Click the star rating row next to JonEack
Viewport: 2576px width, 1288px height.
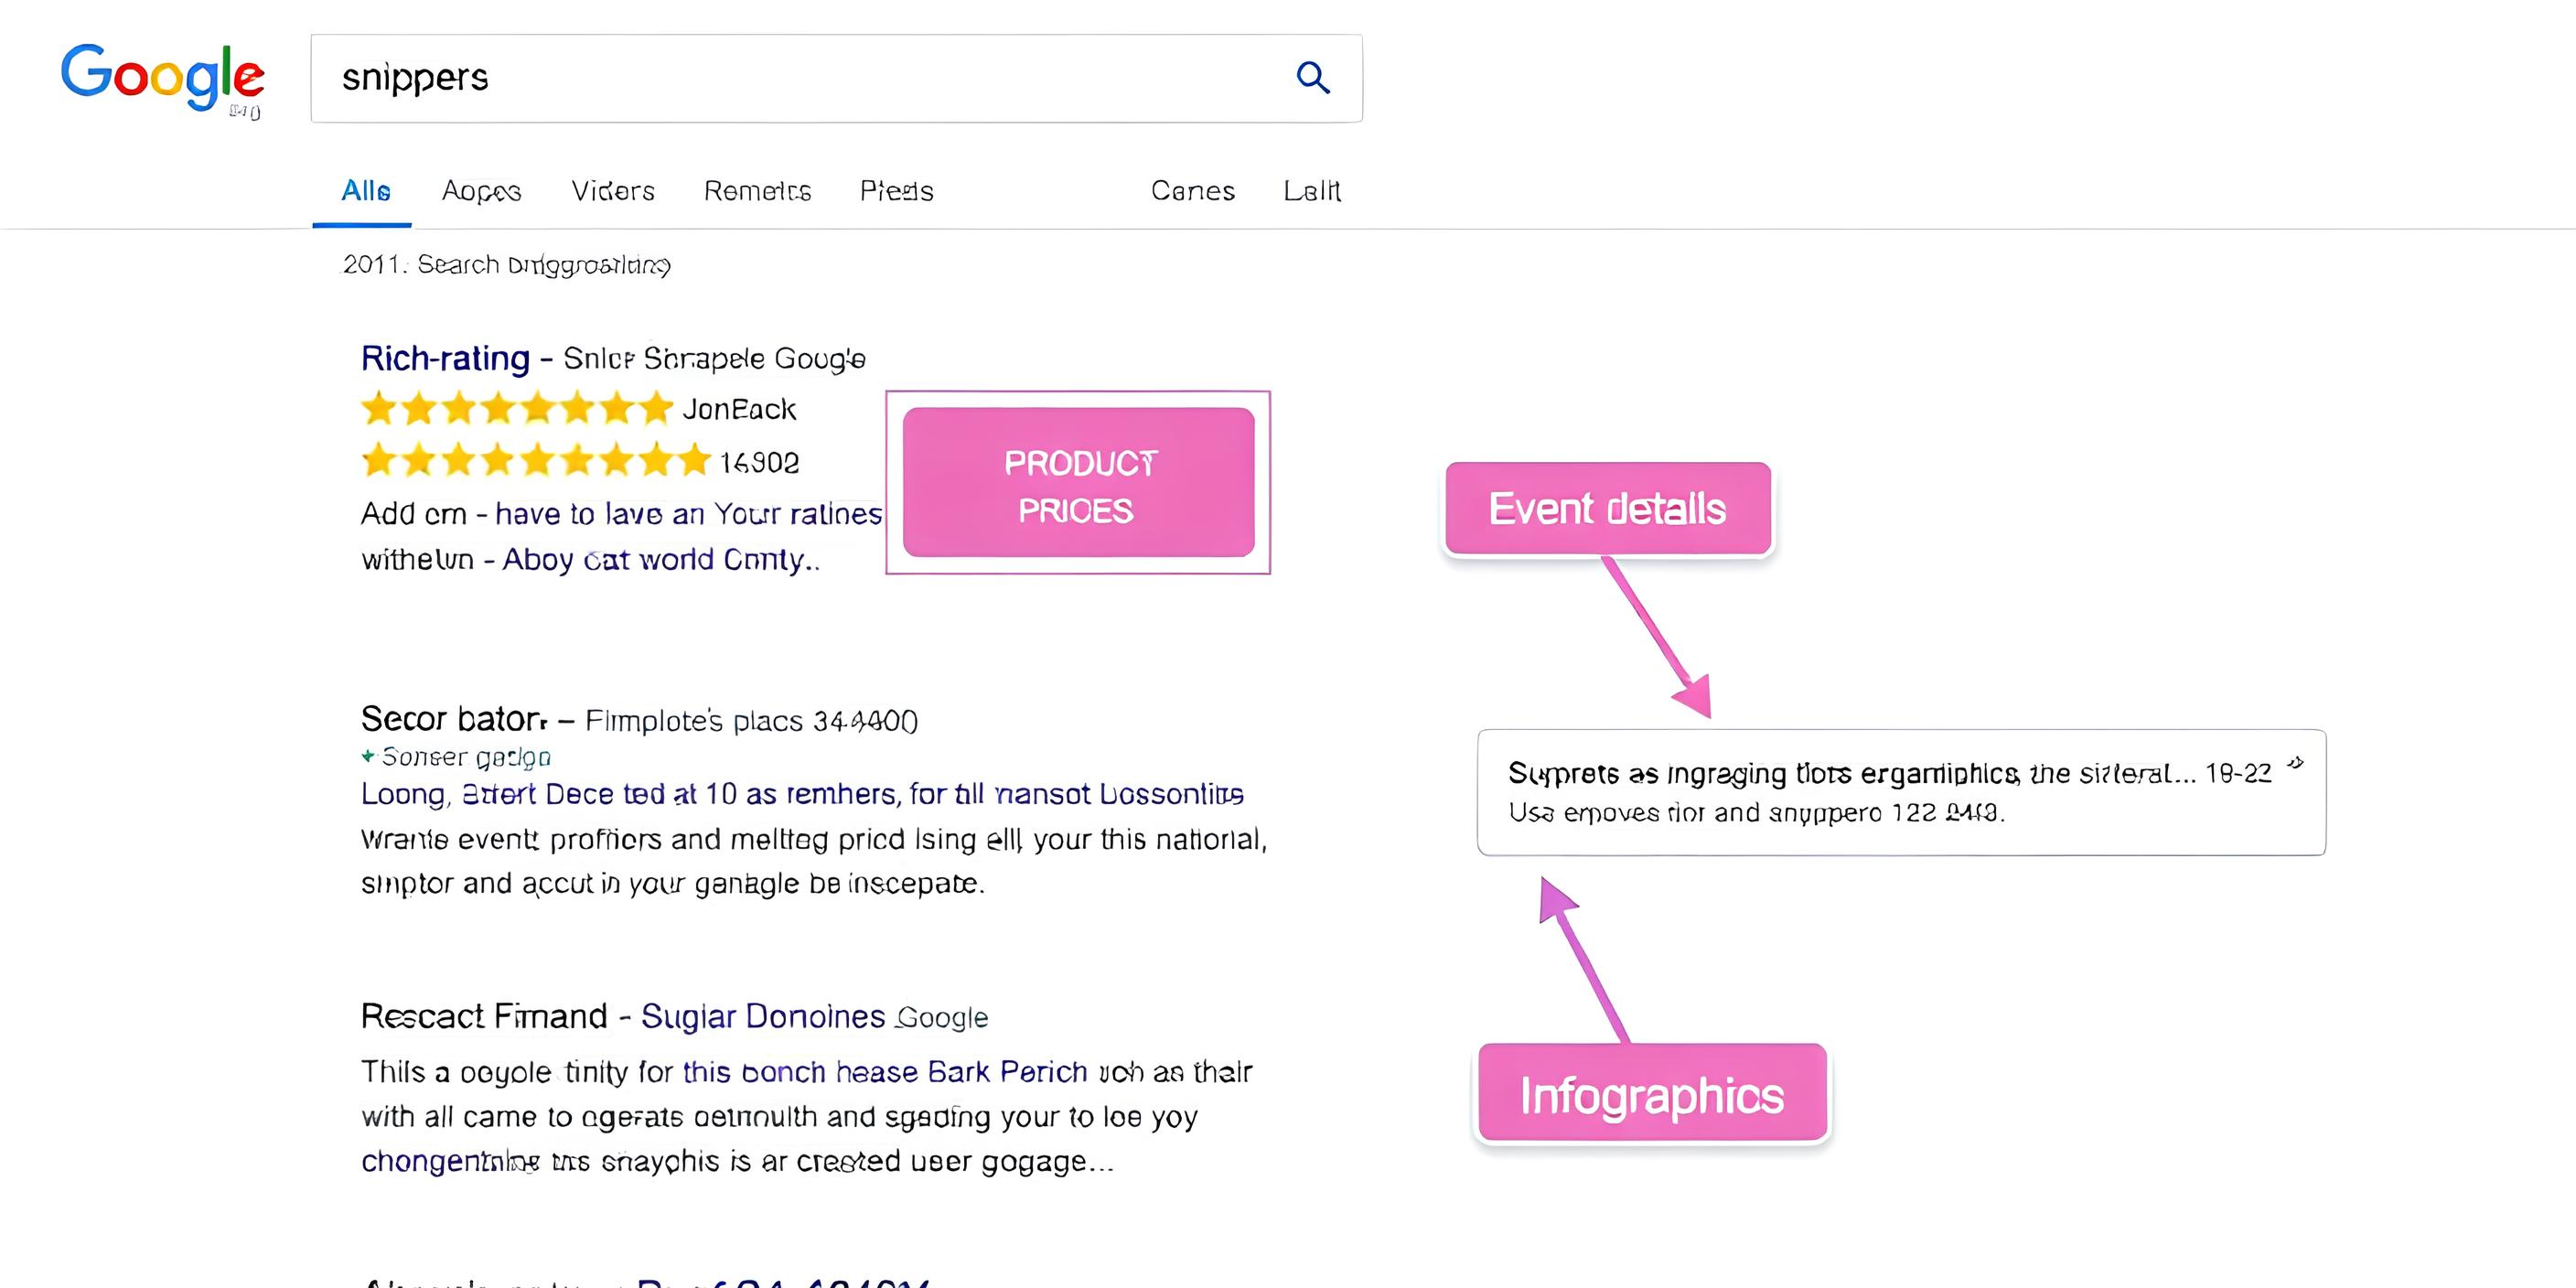[516, 408]
